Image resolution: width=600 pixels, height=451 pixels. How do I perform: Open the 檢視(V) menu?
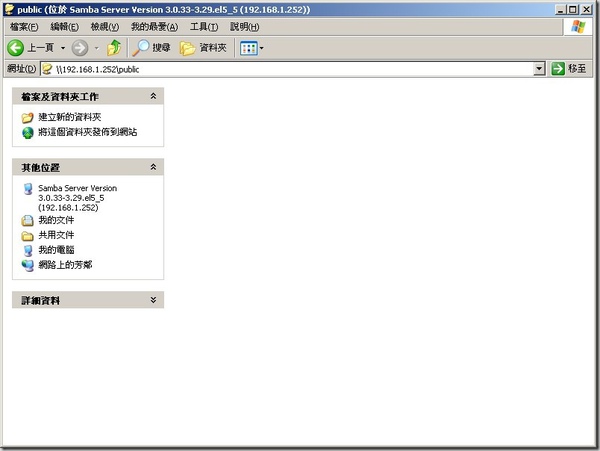pyautogui.click(x=104, y=27)
